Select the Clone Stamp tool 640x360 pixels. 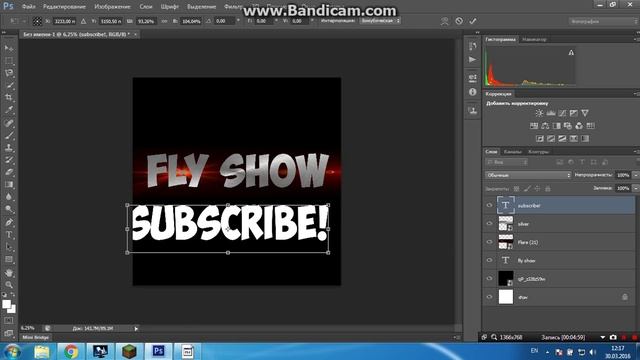point(9,148)
